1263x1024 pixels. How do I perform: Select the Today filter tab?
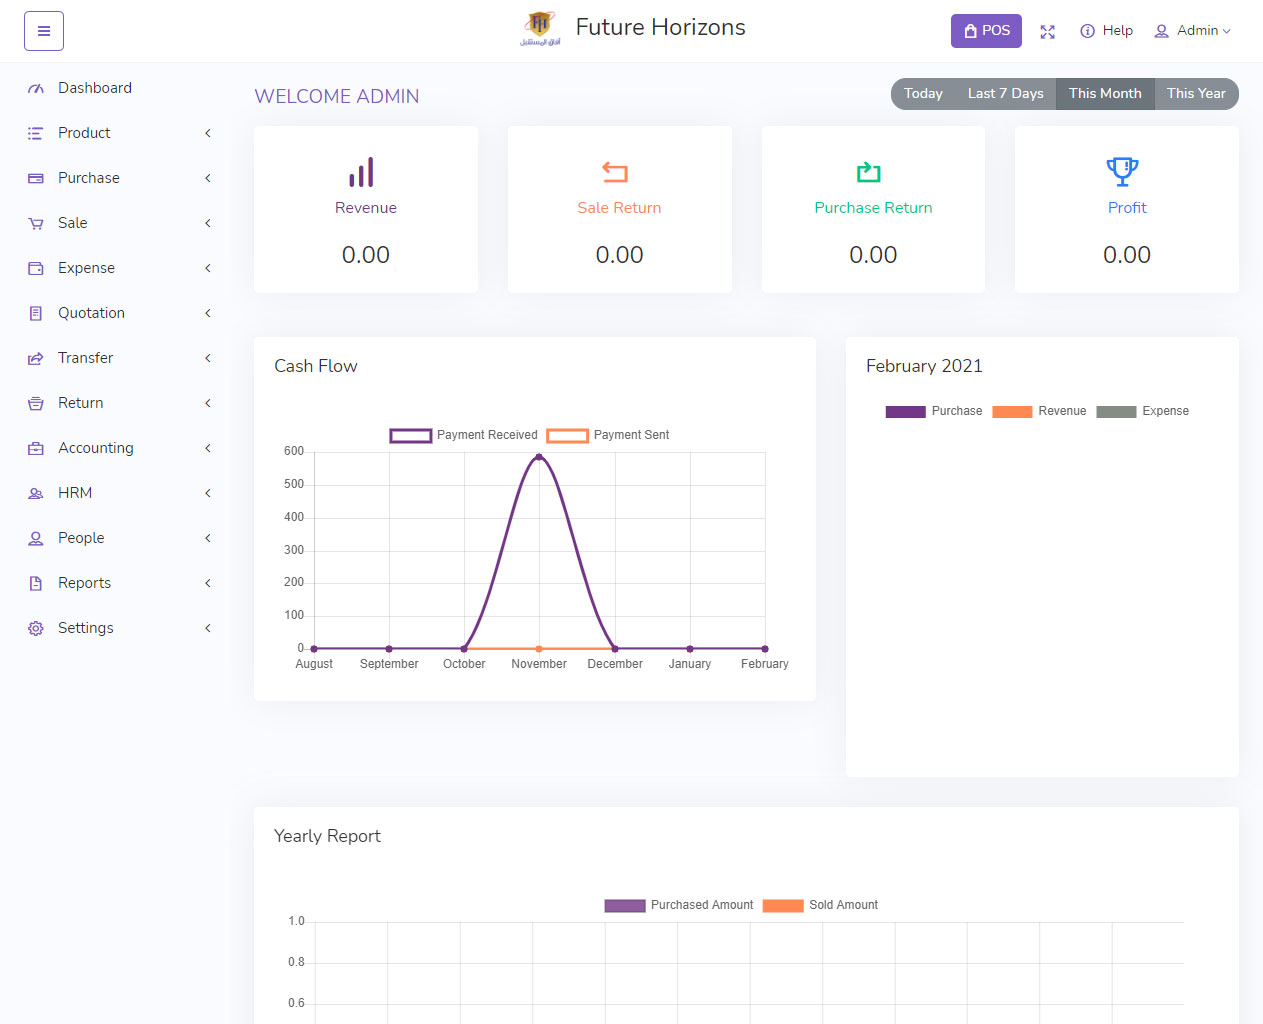(x=923, y=94)
